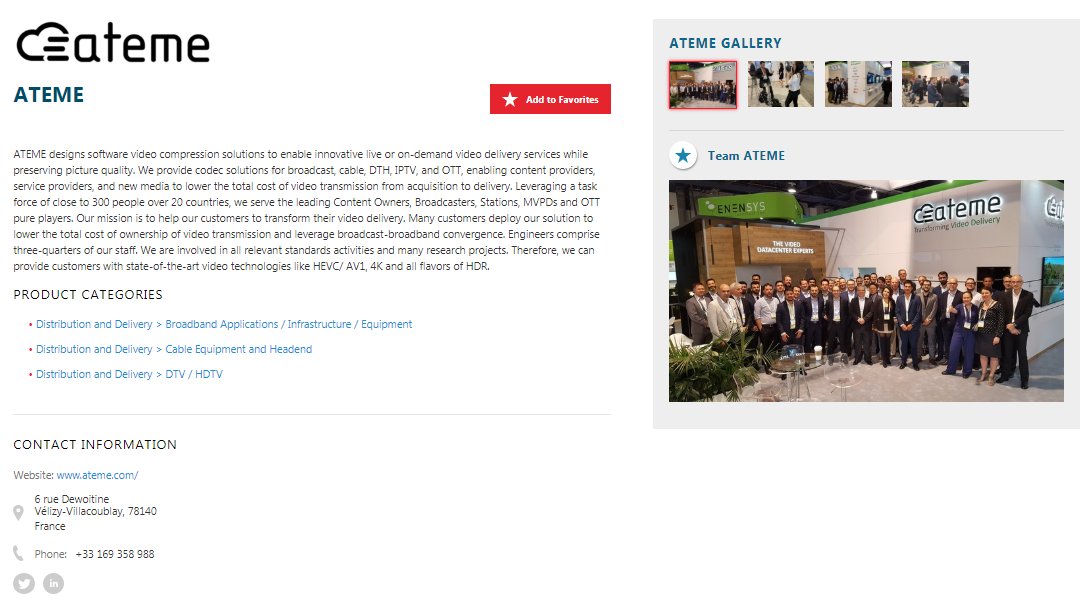Click the phone handset icon

pos(19,553)
